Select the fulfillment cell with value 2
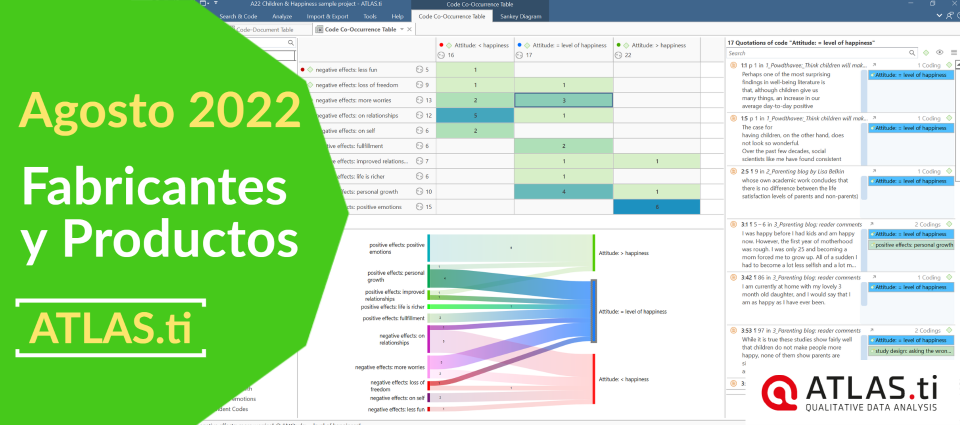 pyautogui.click(x=563, y=146)
